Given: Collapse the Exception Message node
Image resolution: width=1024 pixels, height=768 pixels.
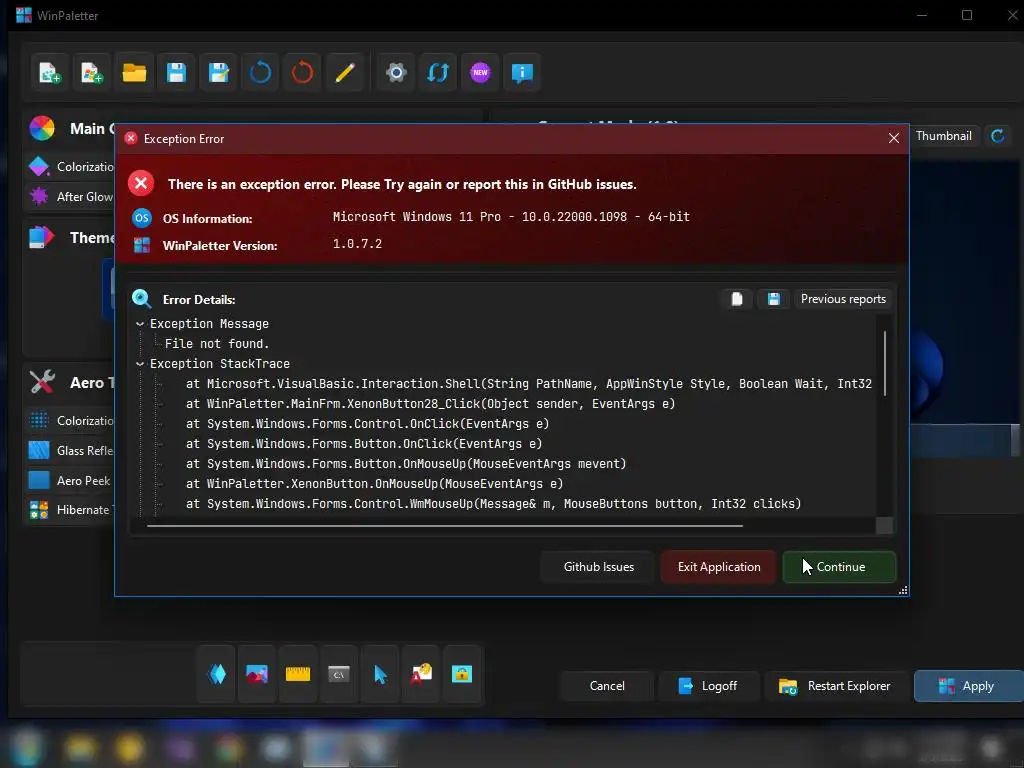Looking at the screenshot, I should click(140, 324).
